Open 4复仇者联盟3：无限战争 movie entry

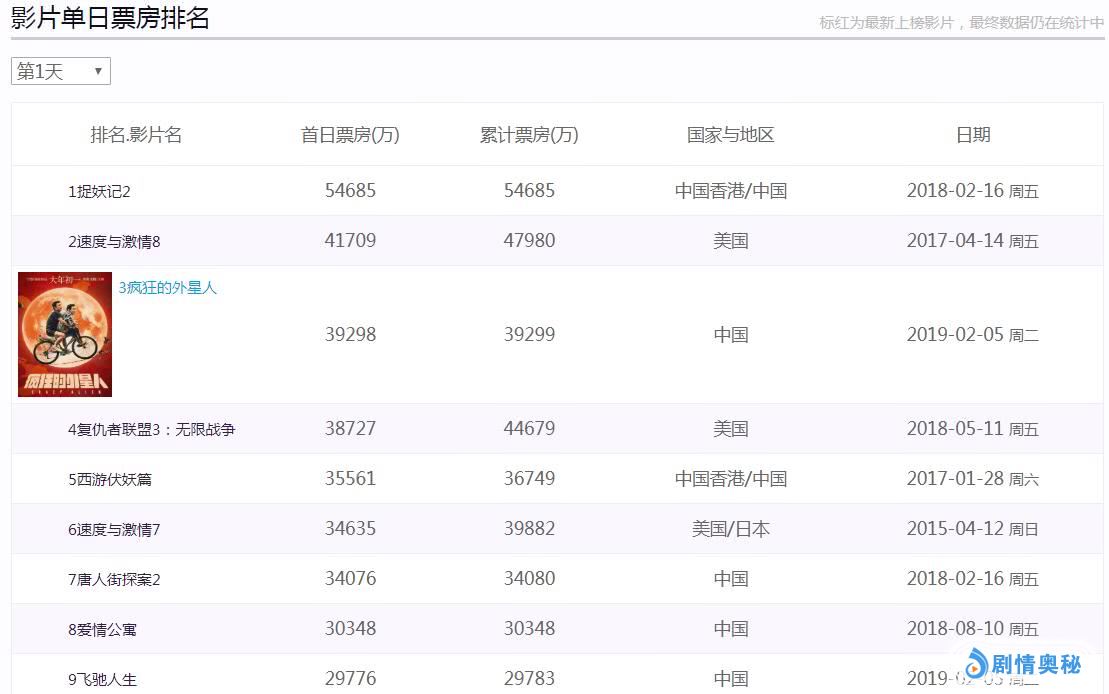click(x=151, y=430)
